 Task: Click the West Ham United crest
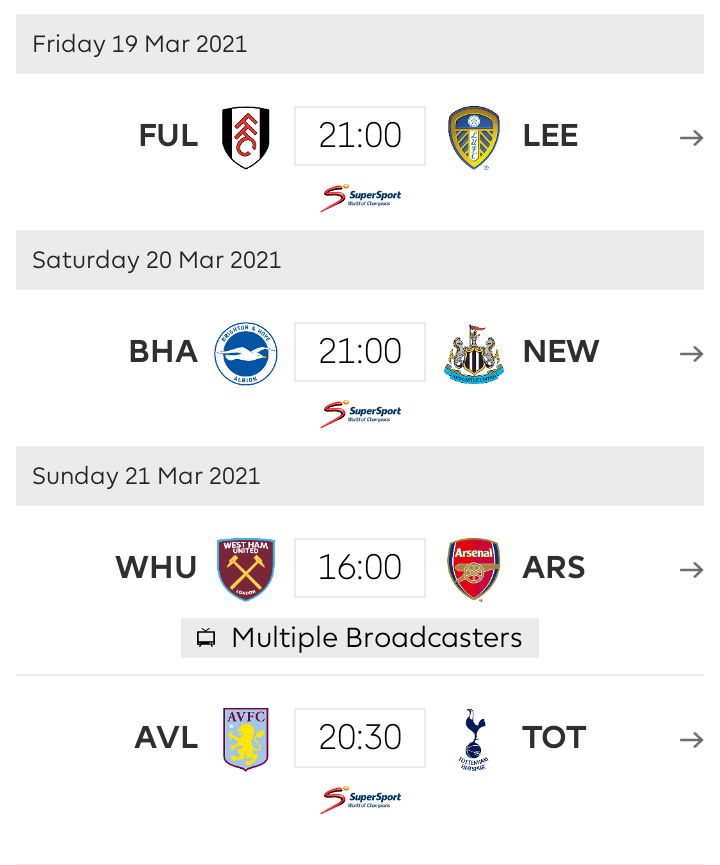coord(245,569)
